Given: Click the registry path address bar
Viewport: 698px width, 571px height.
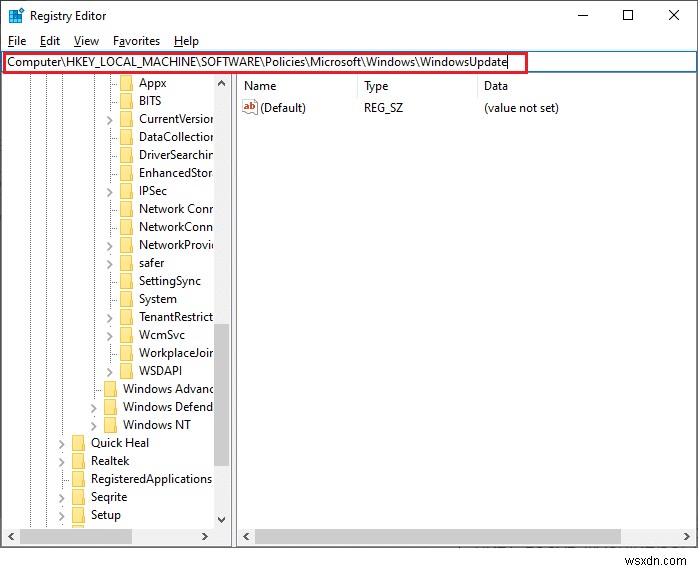Looking at the screenshot, I should tap(349, 62).
